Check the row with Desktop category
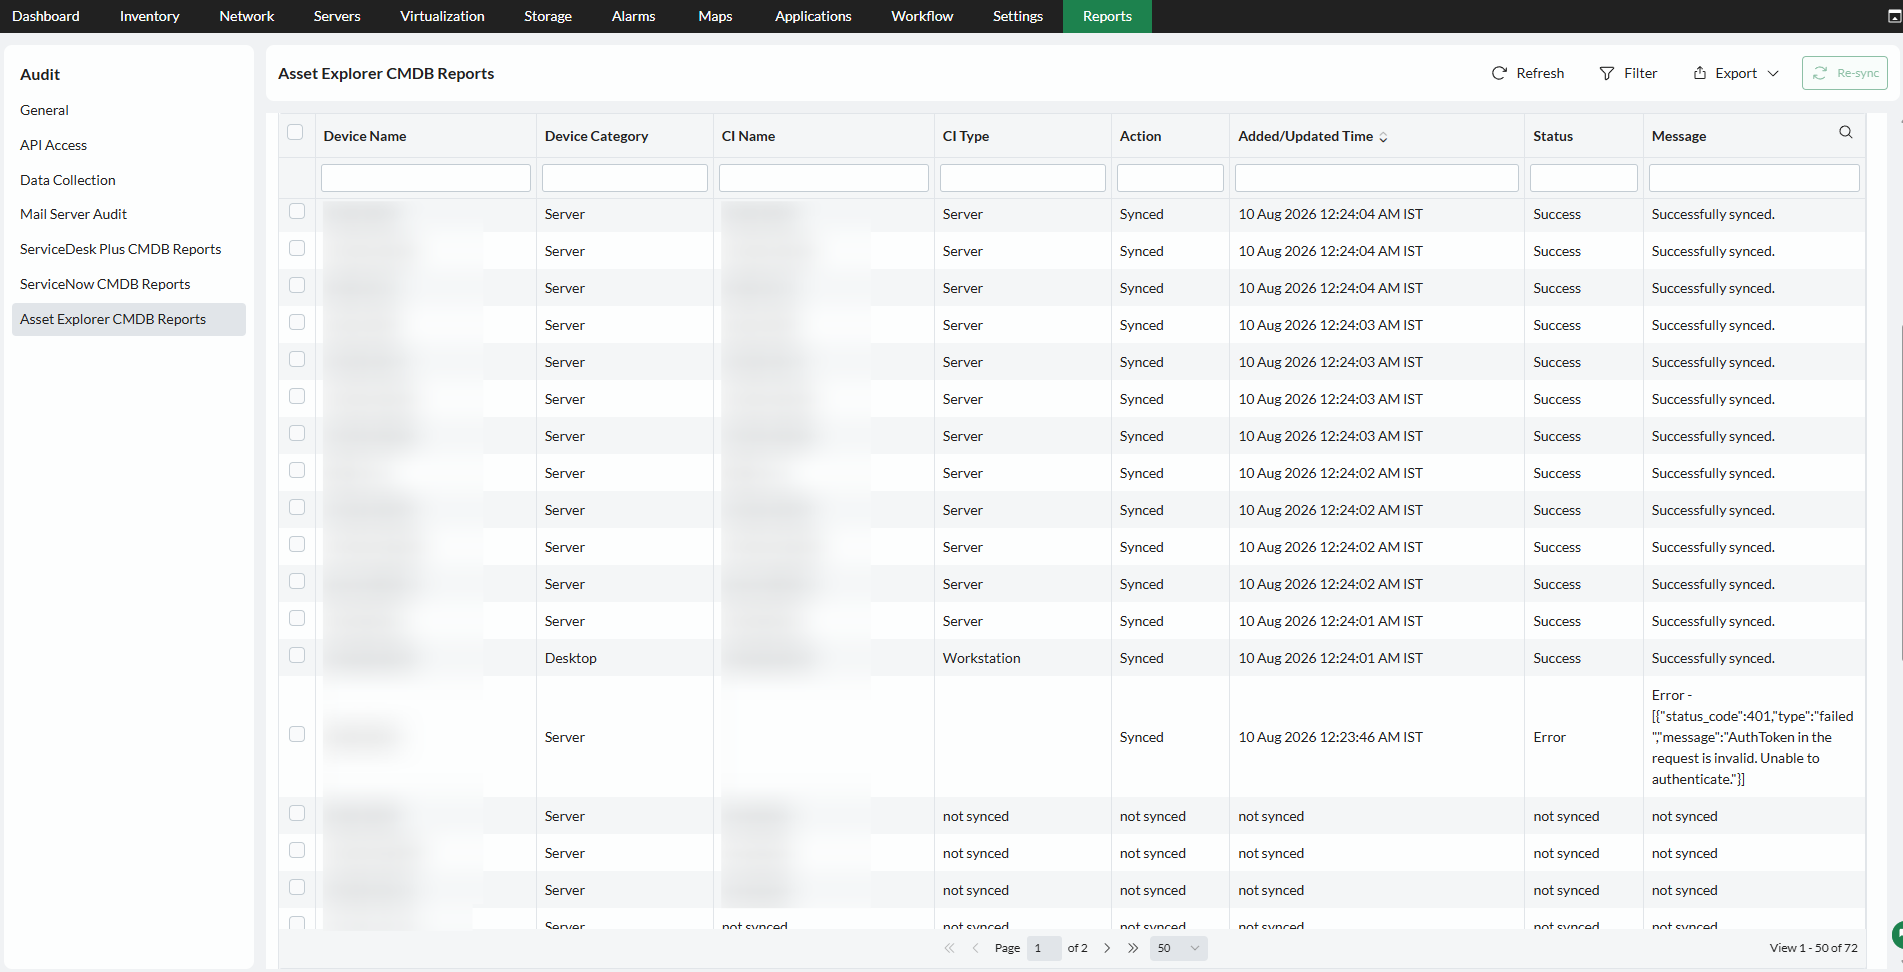 click(297, 655)
